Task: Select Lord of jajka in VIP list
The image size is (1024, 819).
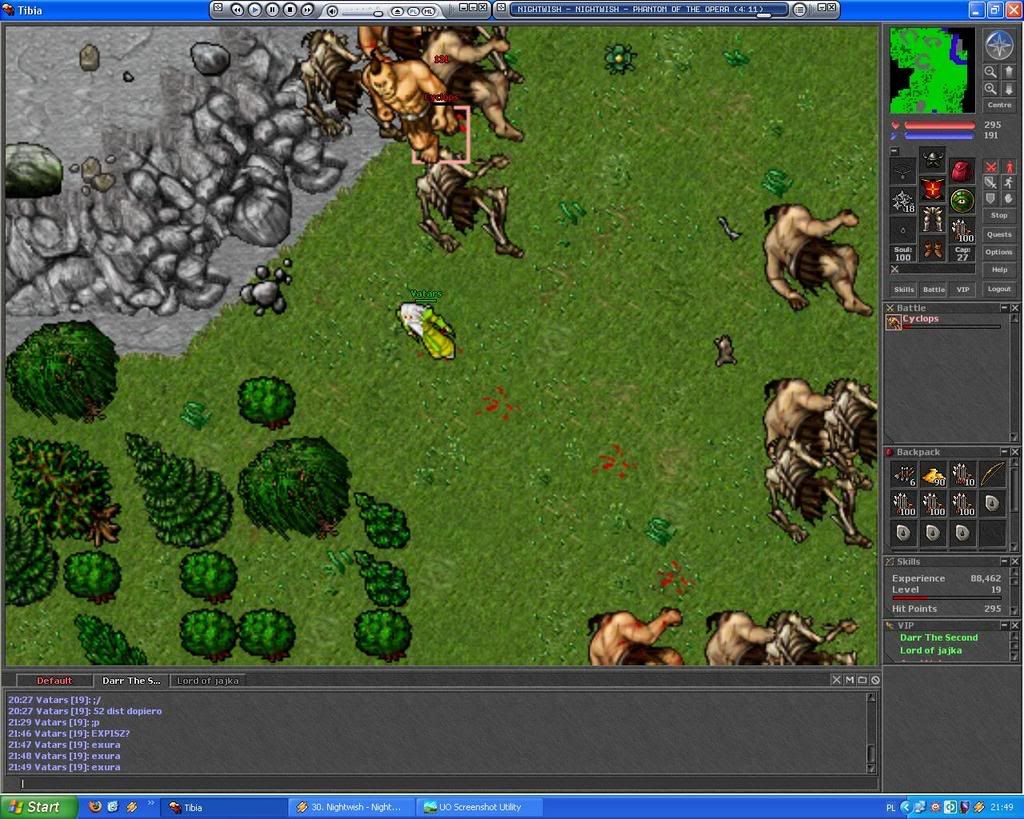Action: (x=931, y=650)
